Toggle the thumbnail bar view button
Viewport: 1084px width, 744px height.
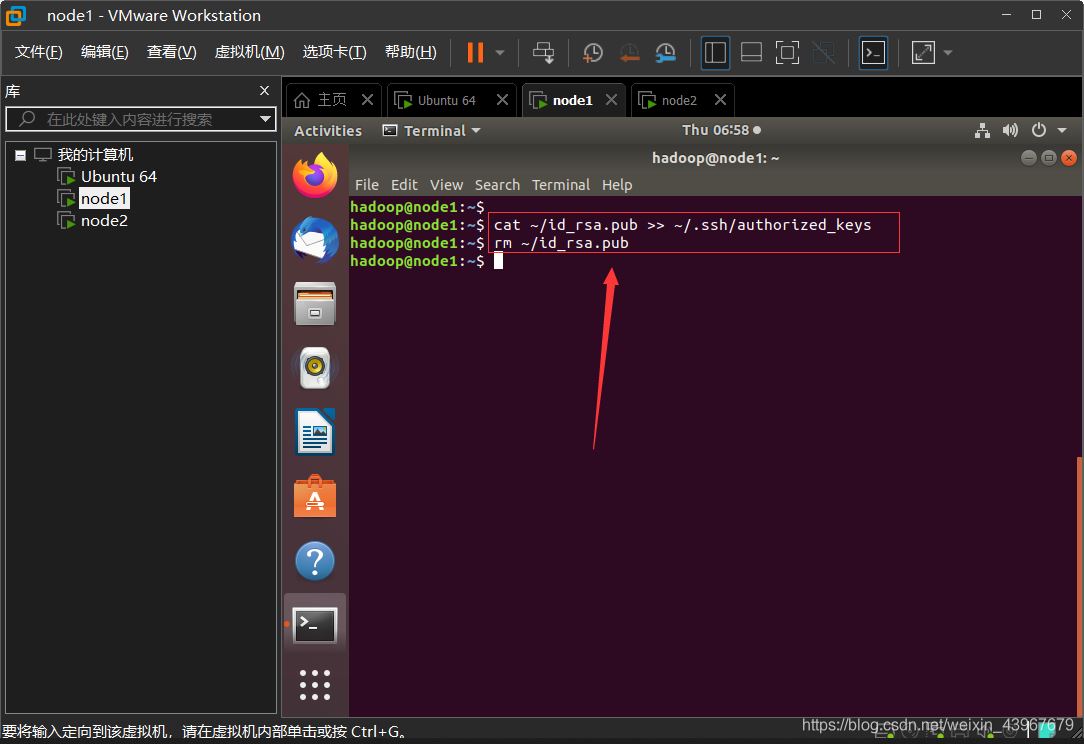tap(751, 53)
